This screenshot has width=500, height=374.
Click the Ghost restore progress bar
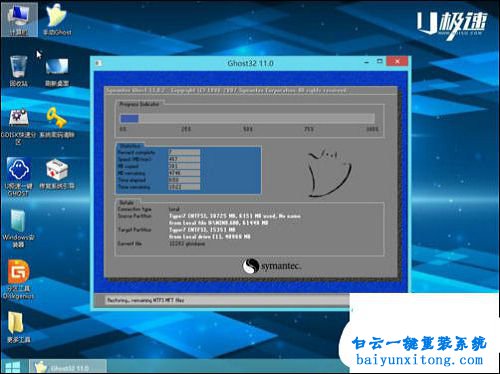click(x=247, y=118)
